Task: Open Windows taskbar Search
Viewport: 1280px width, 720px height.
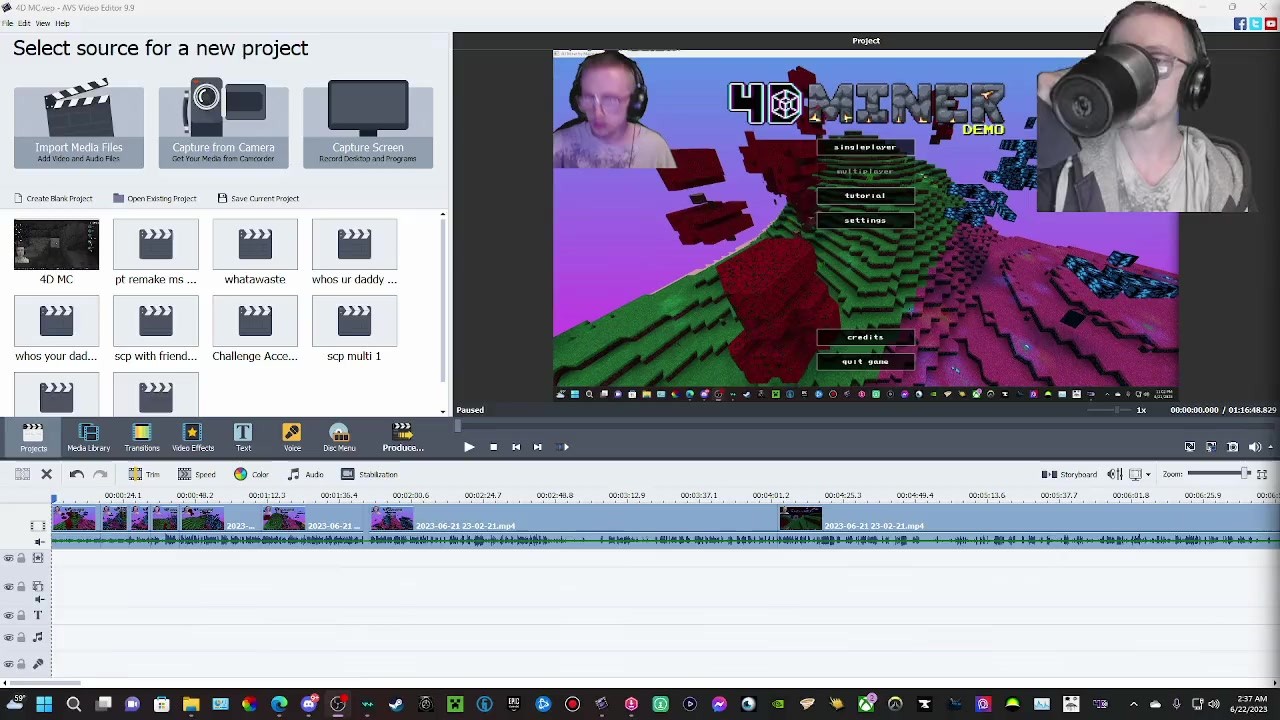Action: coord(73,705)
